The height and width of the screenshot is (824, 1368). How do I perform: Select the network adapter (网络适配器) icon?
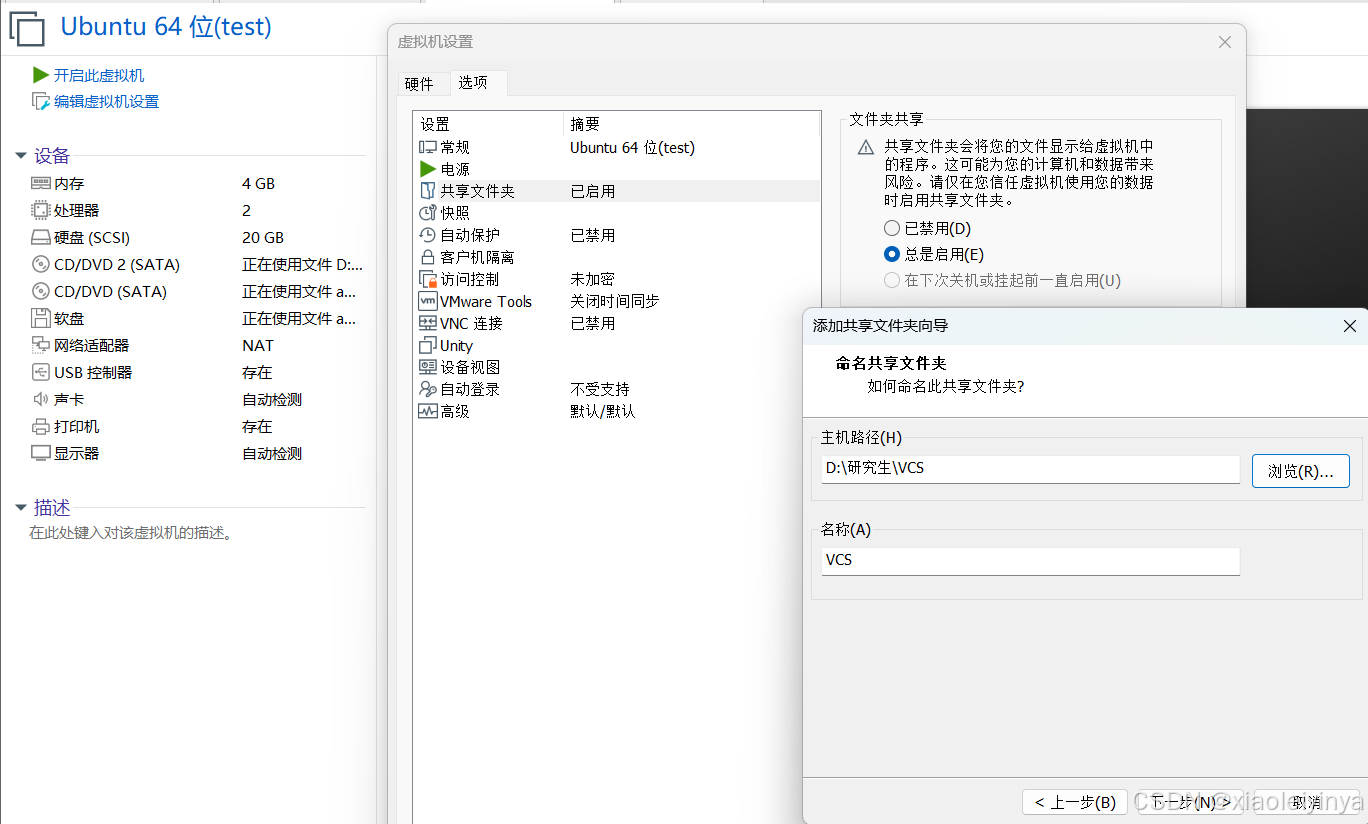coord(41,346)
